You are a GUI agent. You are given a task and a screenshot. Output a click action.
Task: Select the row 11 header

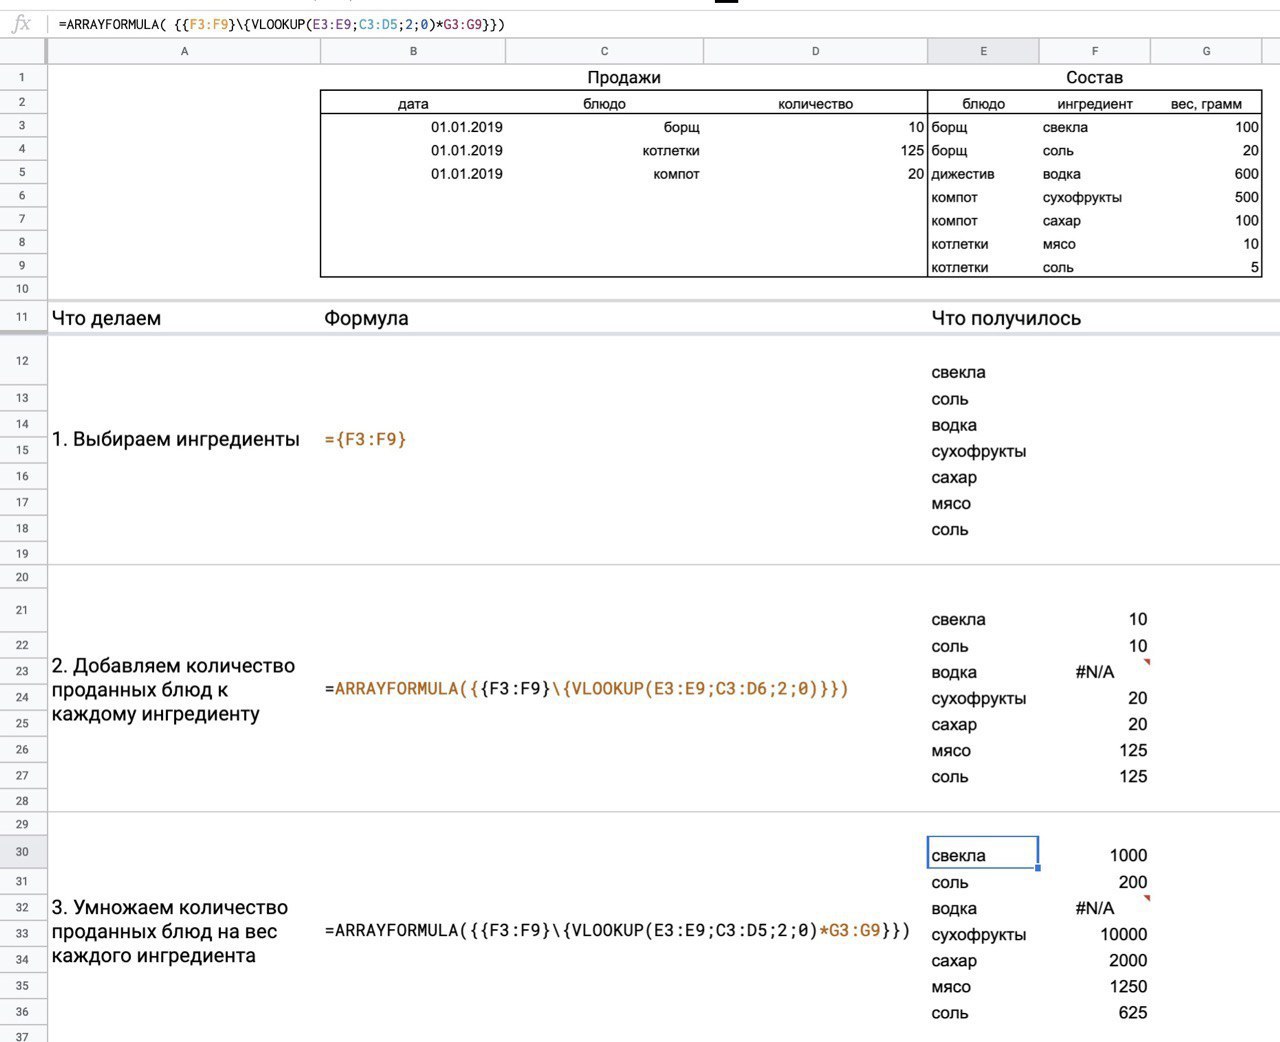(22, 317)
